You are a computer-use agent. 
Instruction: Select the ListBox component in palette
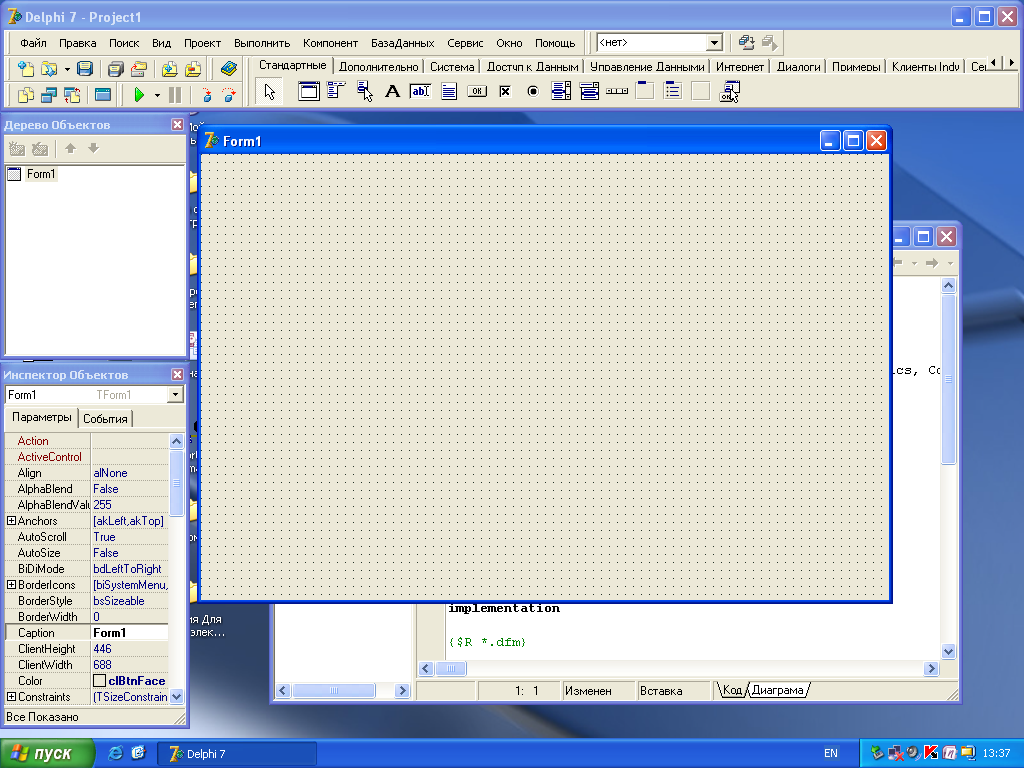tap(561, 91)
